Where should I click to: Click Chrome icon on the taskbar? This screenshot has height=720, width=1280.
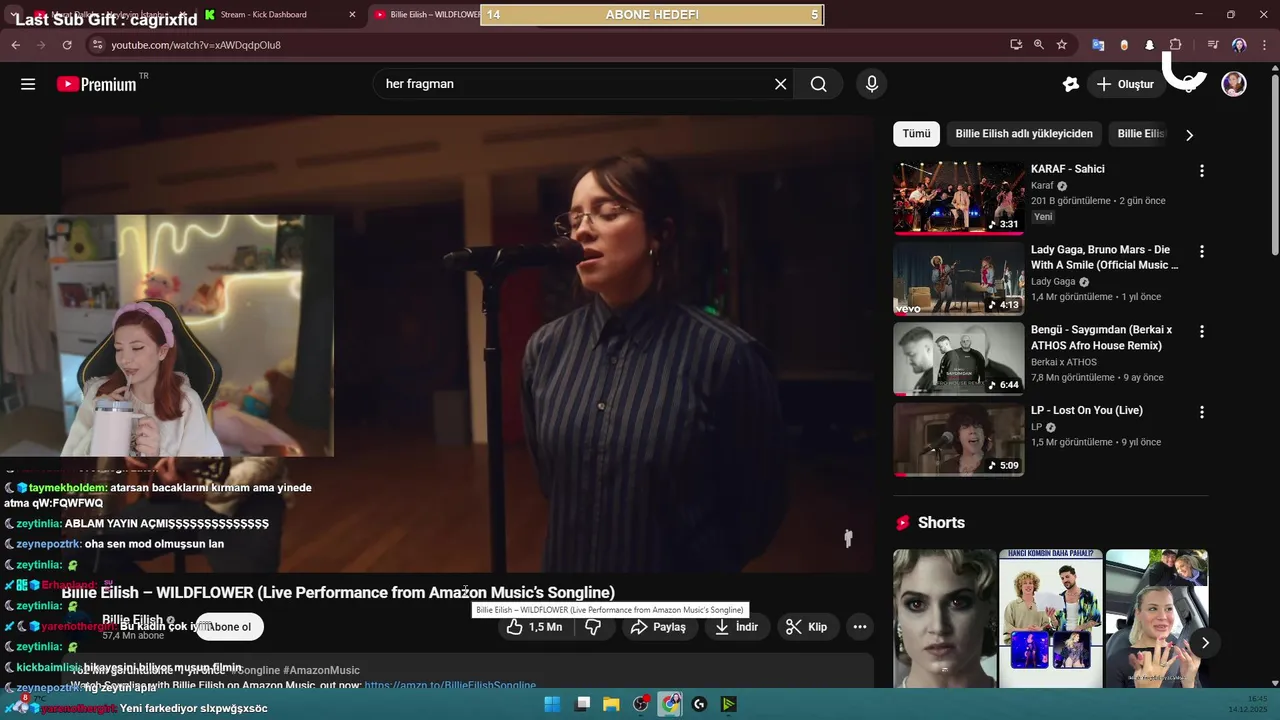click(x=670, y=704)
